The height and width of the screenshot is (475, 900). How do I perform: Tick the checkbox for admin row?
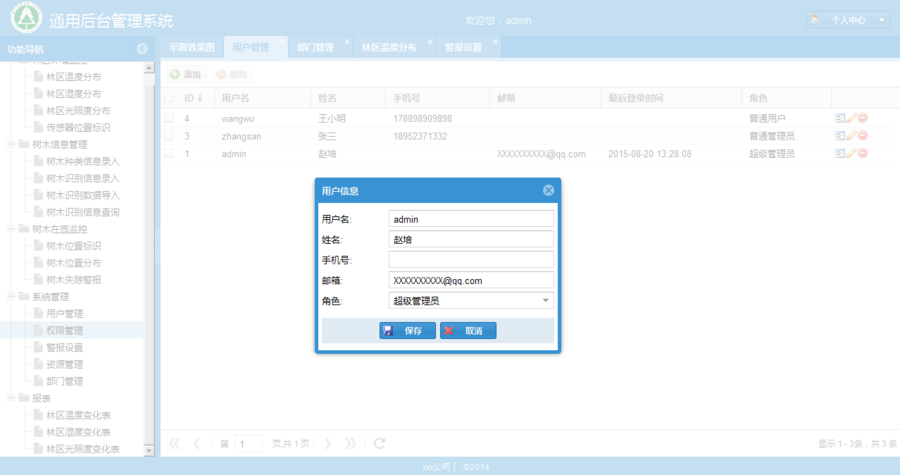point(169,153)
